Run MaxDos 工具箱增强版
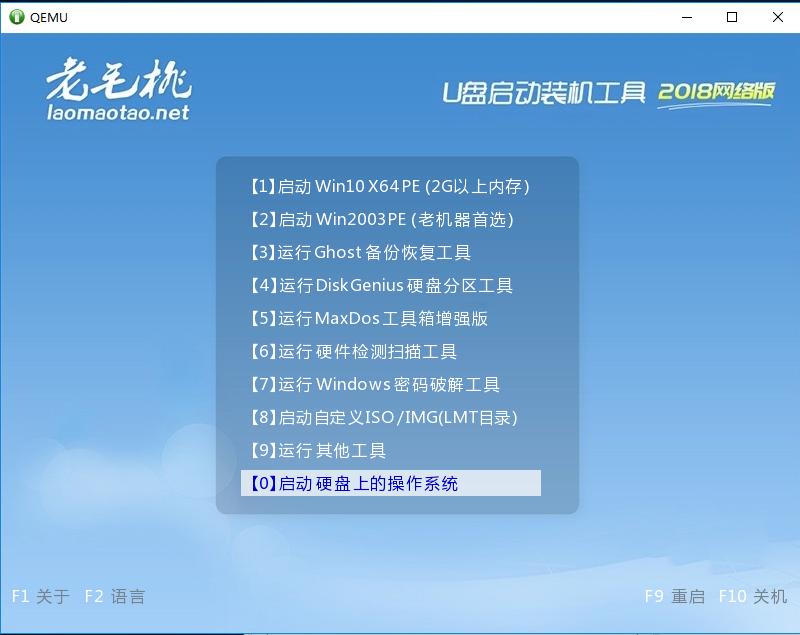The image size is (800, 635). click(x=370, y=318)
